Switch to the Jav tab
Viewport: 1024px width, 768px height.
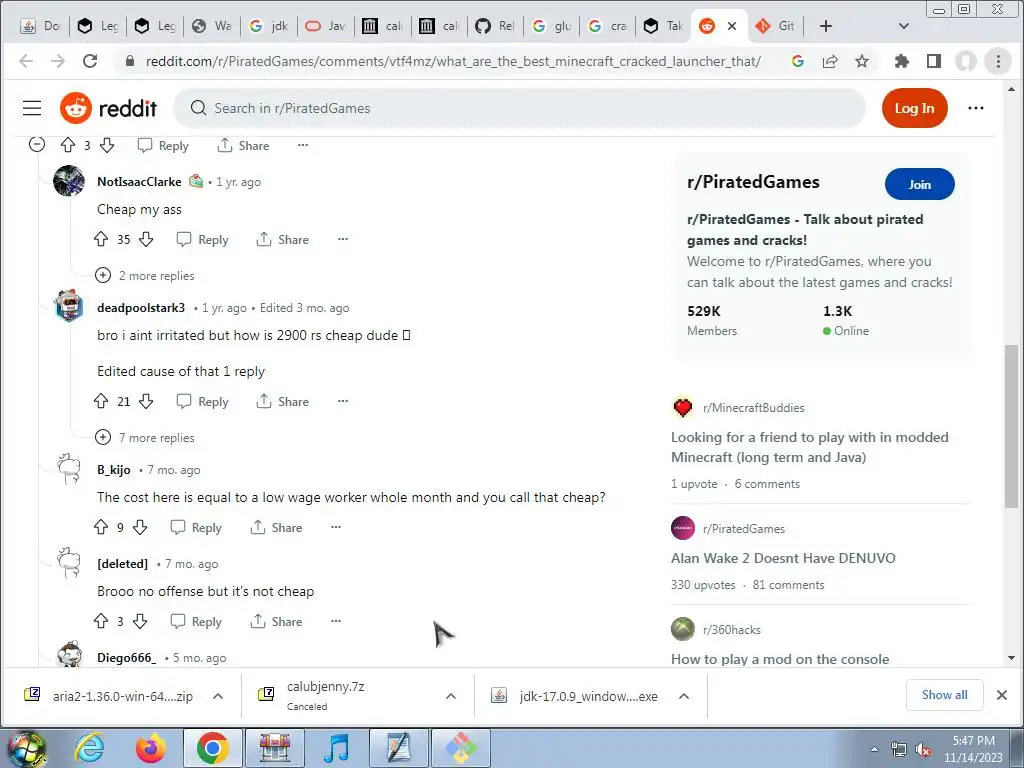click(x=326, y=26)
